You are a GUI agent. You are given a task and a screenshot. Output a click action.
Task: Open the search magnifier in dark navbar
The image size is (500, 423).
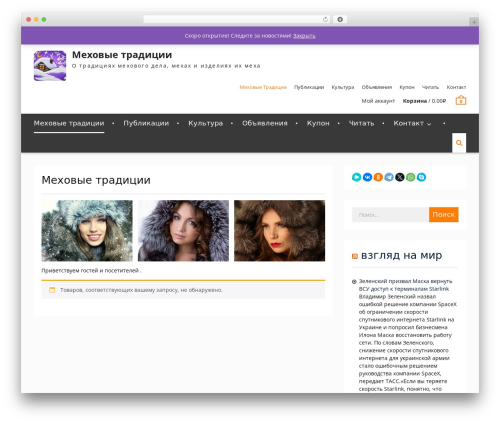[x=459, y=143]
